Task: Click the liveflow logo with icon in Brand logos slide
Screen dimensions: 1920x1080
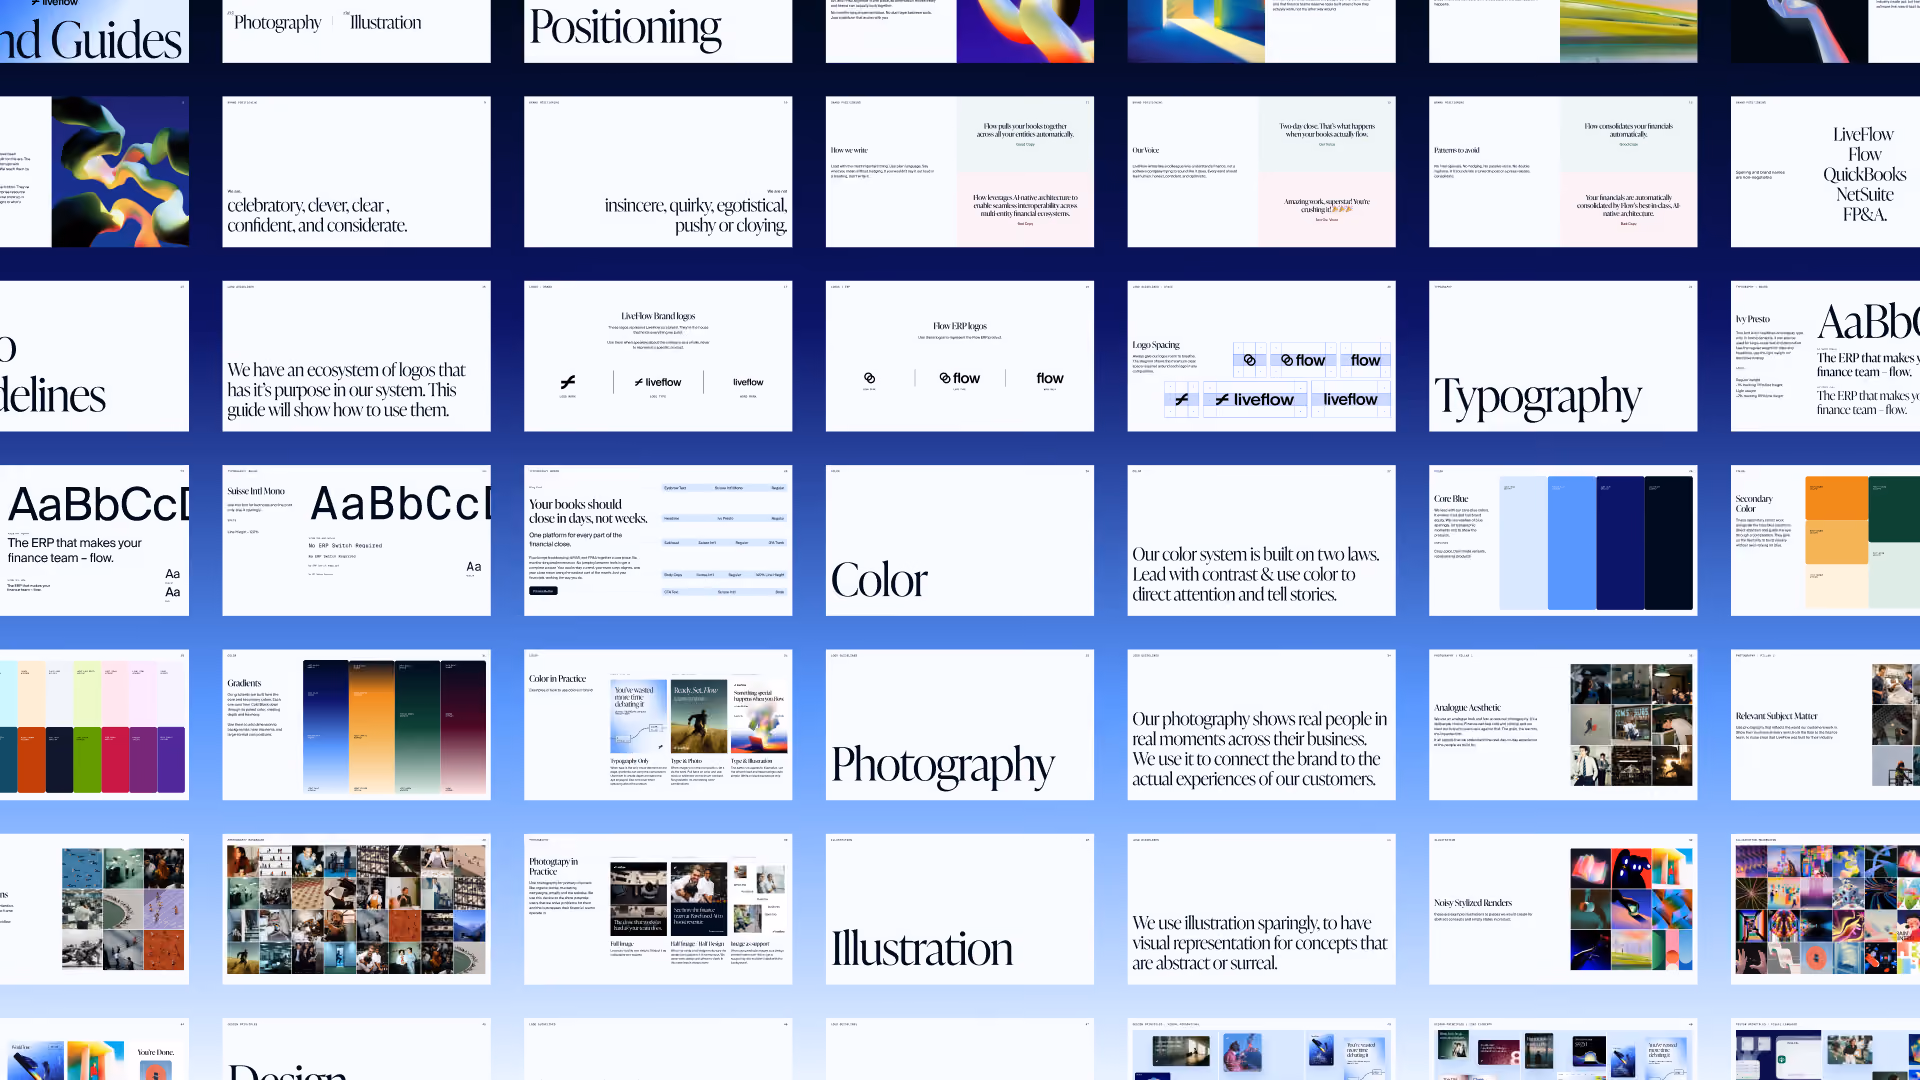Action: (658, 382)
